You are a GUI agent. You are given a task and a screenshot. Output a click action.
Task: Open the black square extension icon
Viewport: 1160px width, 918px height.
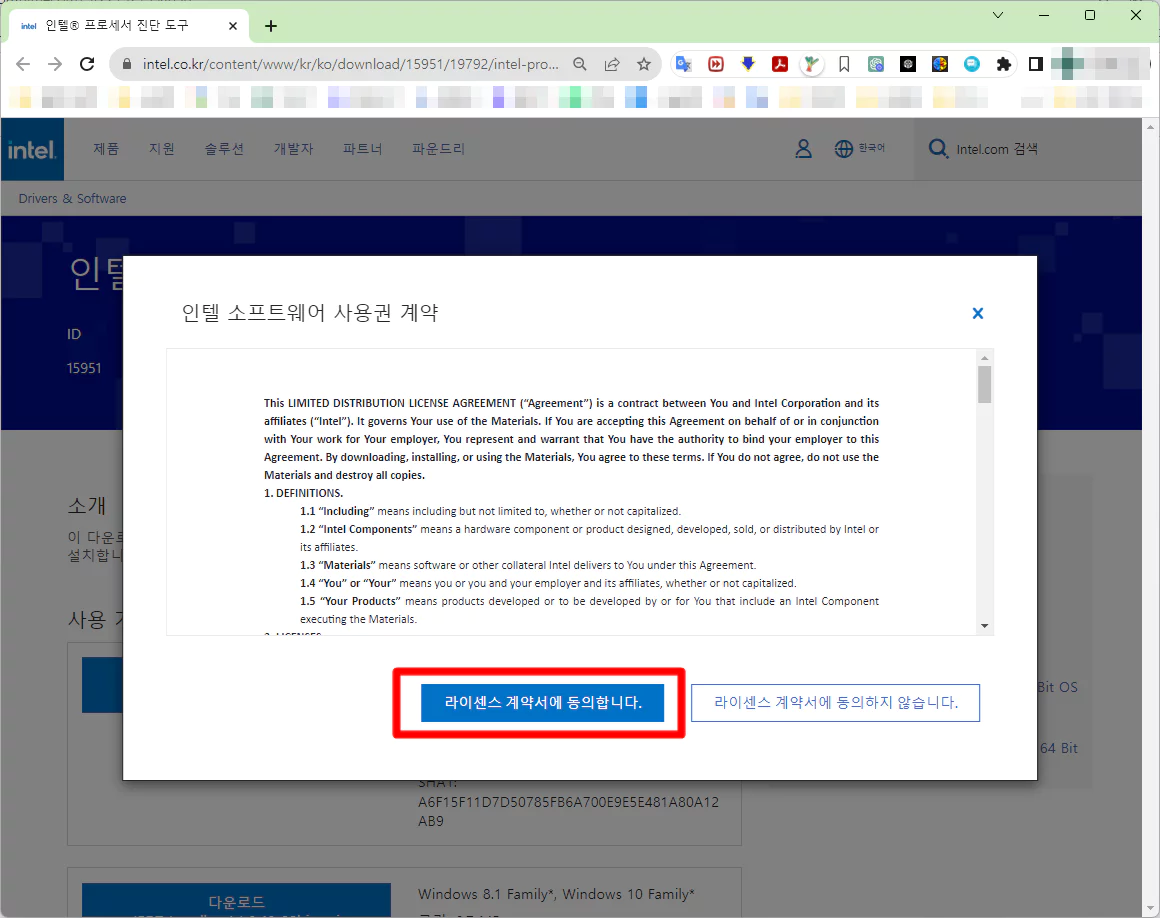click(x=908, y=64)
